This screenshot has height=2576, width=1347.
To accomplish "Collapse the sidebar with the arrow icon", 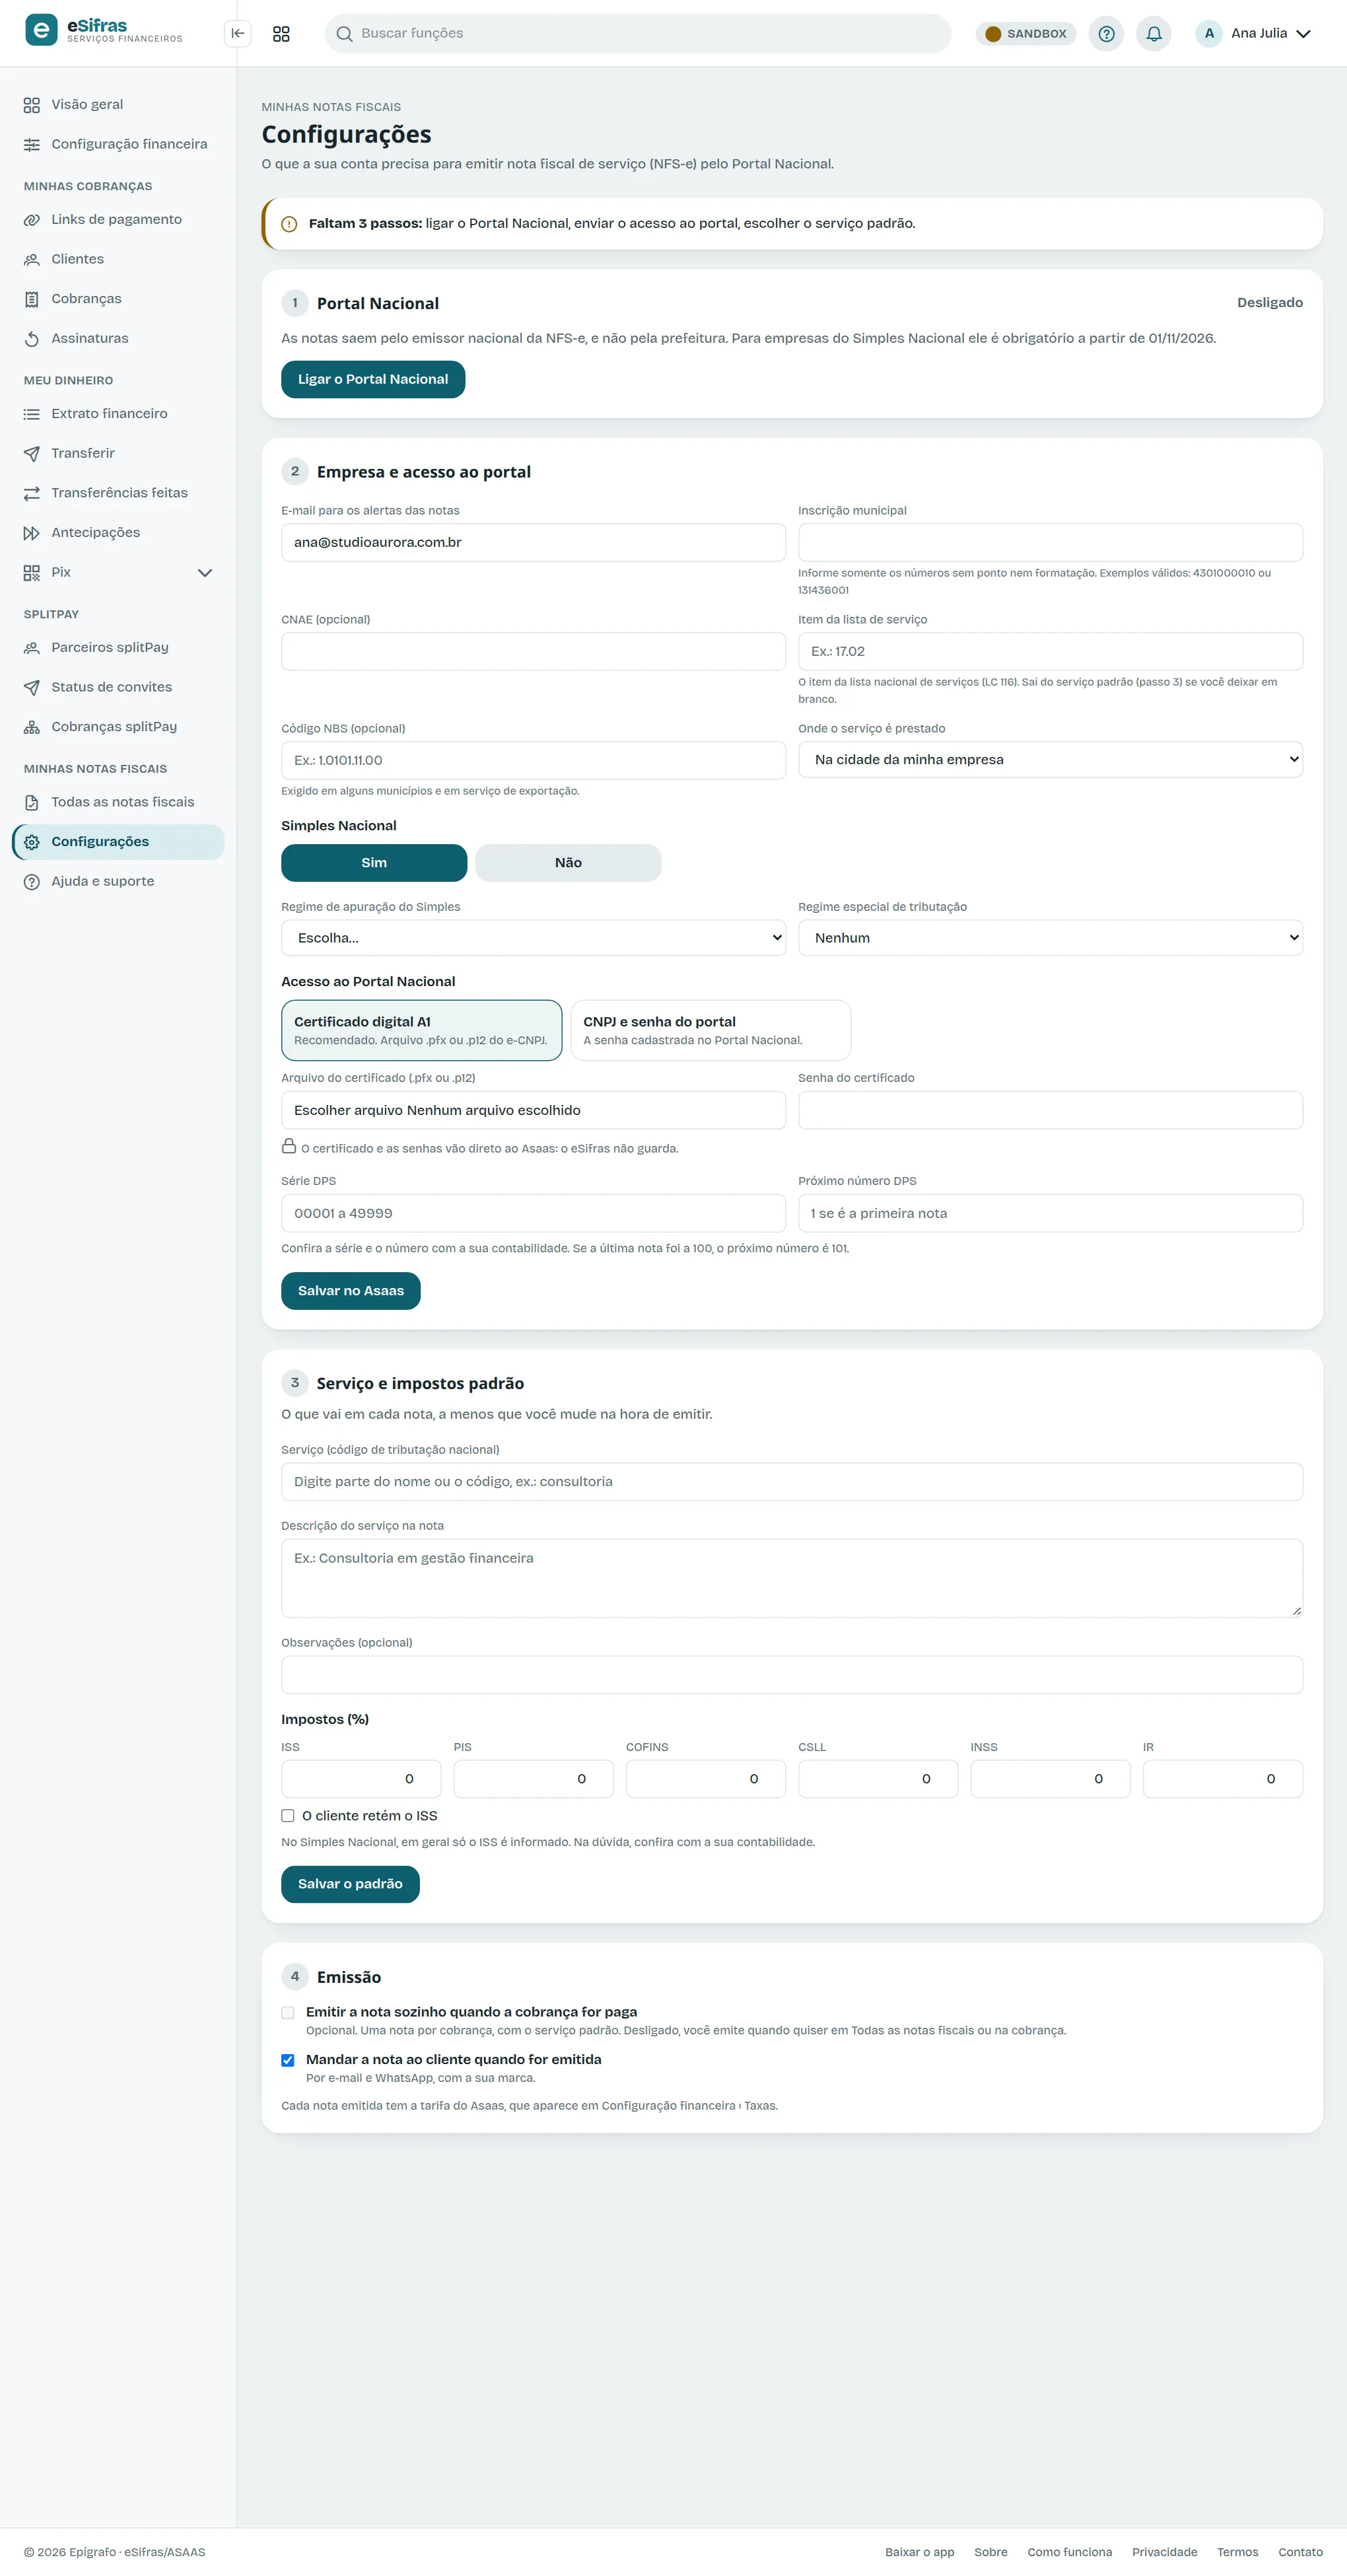I will click(237, 33).
